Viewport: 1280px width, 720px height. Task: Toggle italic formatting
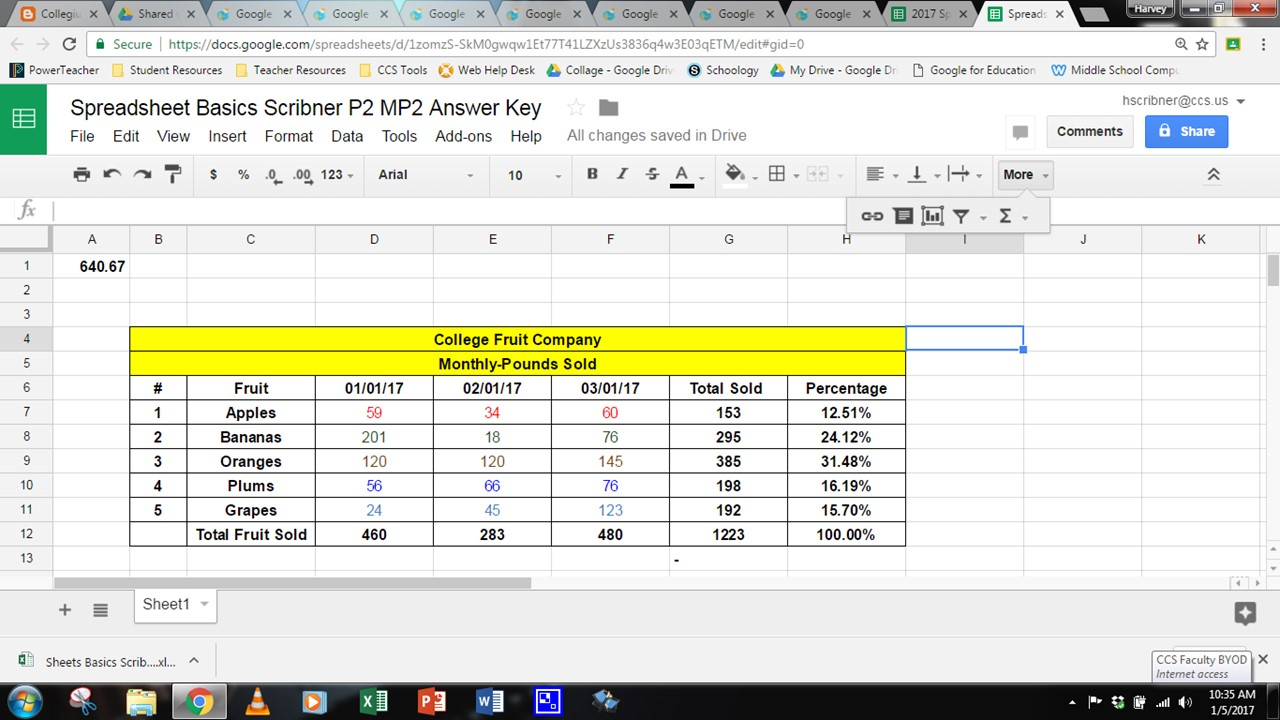(x=622, y=174)
